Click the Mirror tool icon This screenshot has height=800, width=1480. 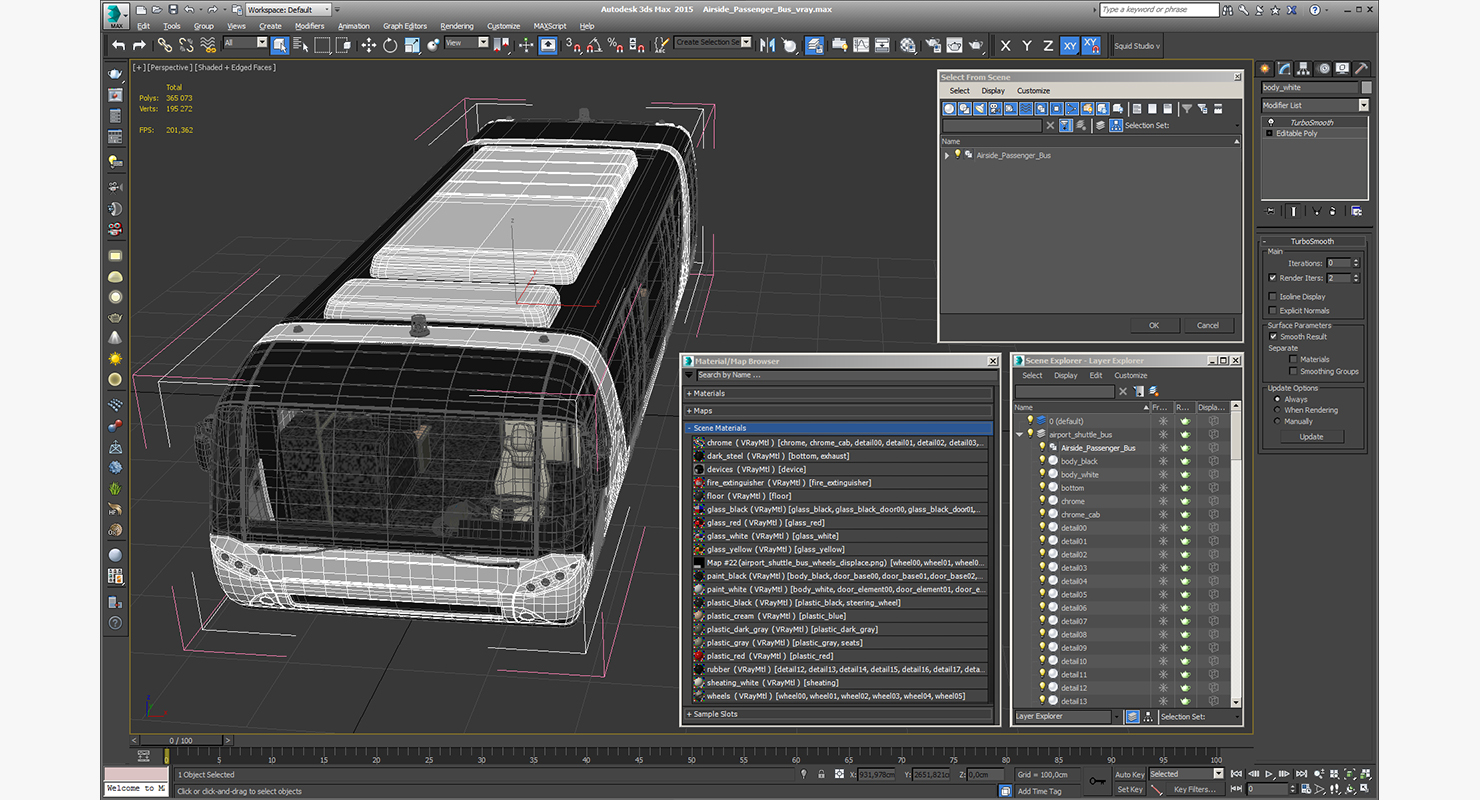tap(767, 45)
